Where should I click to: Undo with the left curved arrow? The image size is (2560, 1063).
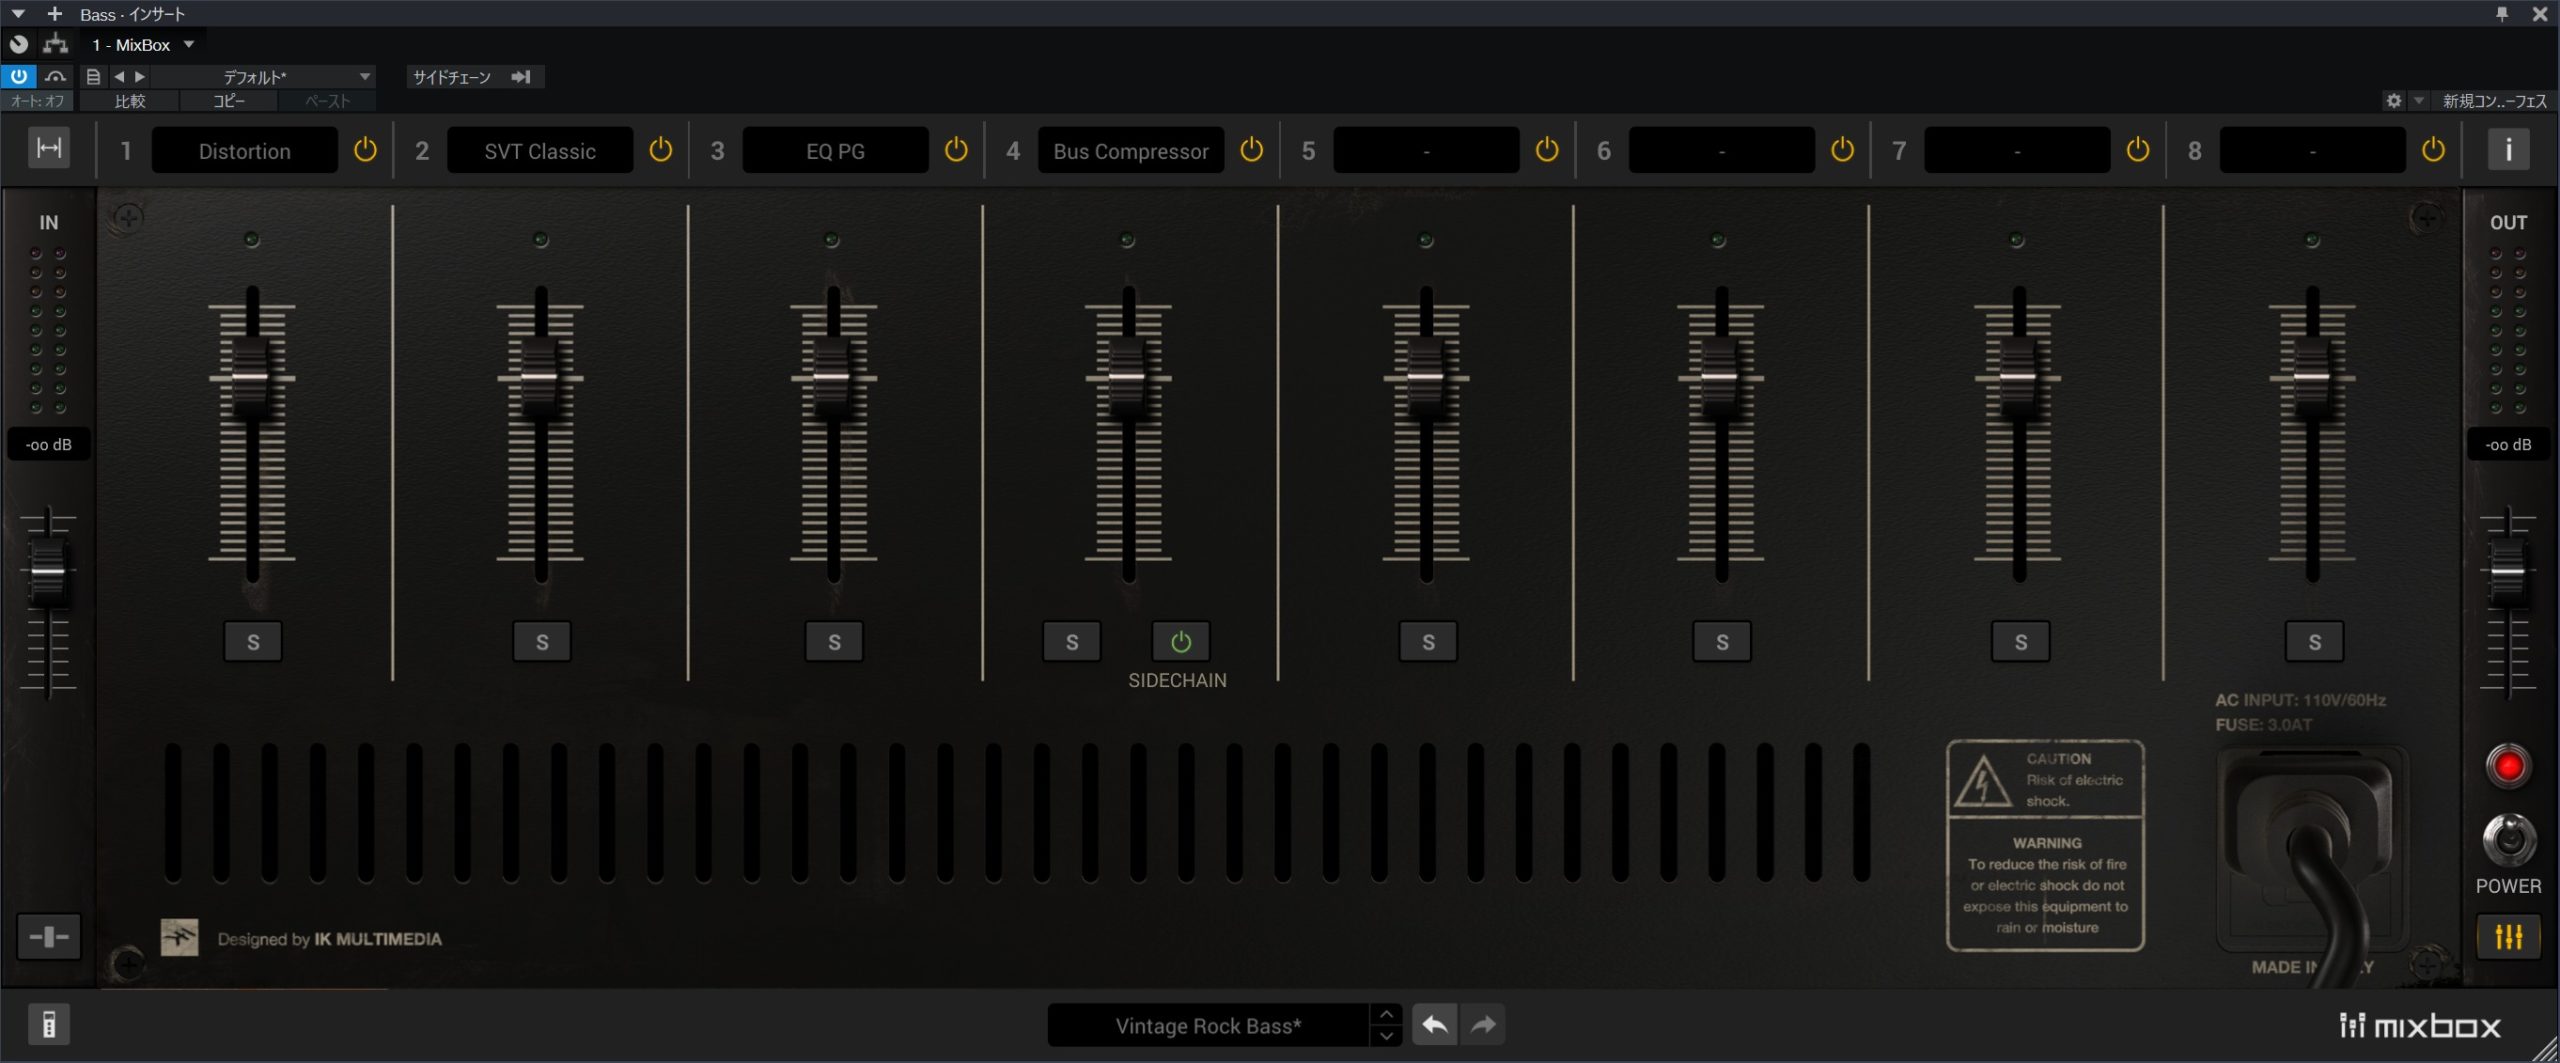tap(1435, 1025)
